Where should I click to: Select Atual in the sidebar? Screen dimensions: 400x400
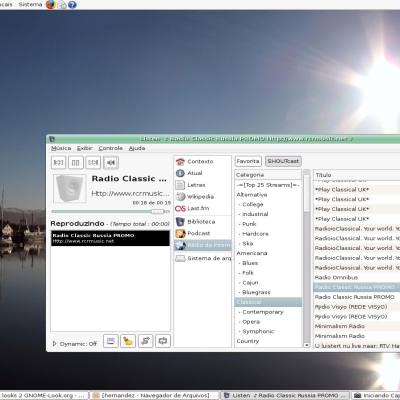click(x=203, y=173)
